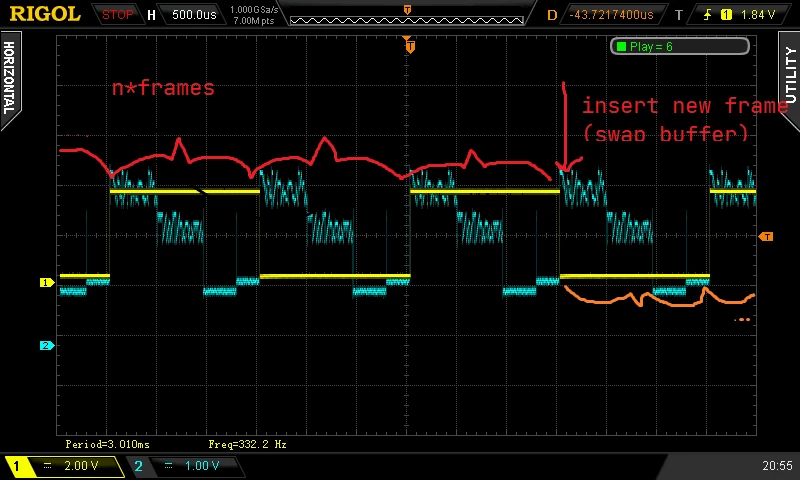Click channel 2 scale 1.00 V

coord(202,466)
